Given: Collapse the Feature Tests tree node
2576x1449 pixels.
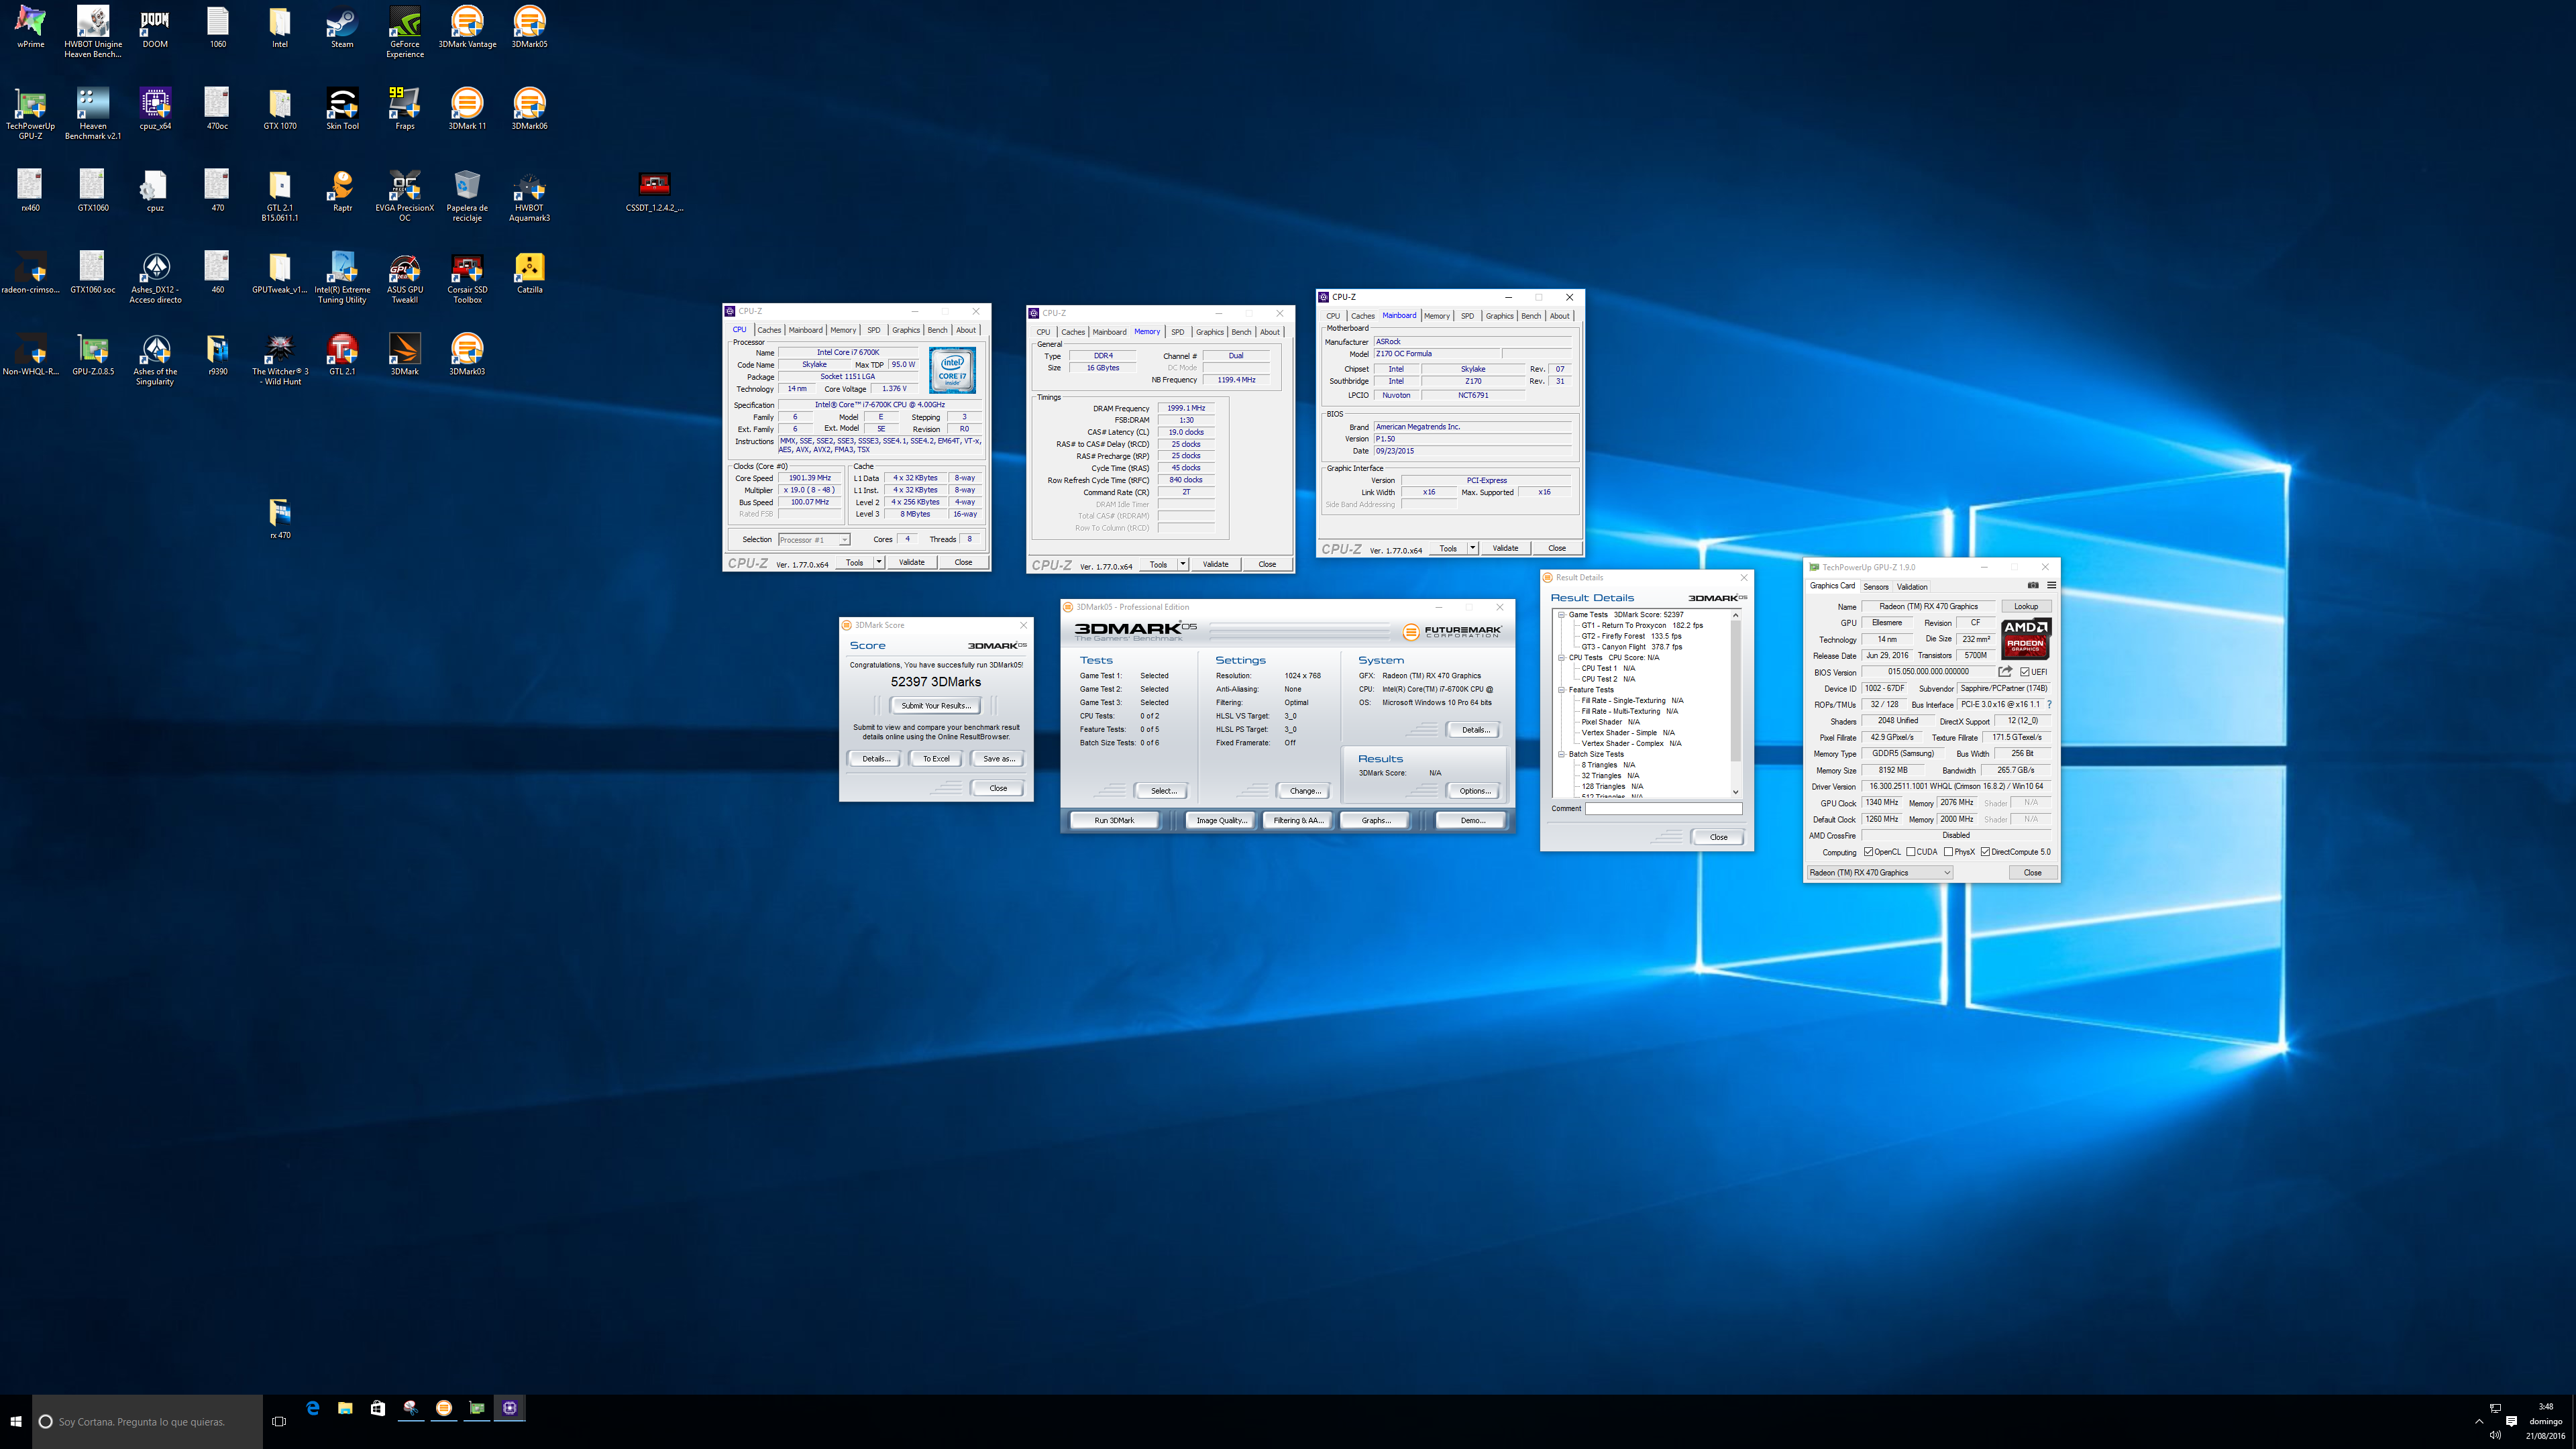Looking at the screenshot, I should [1561, 690].
